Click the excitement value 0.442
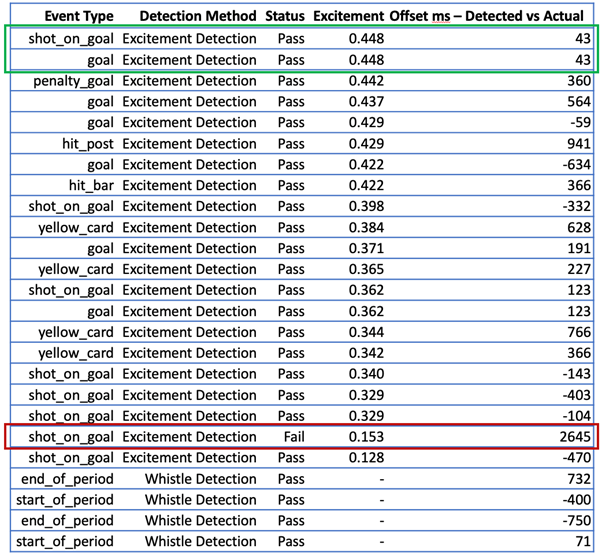 (x=366, y=81)
